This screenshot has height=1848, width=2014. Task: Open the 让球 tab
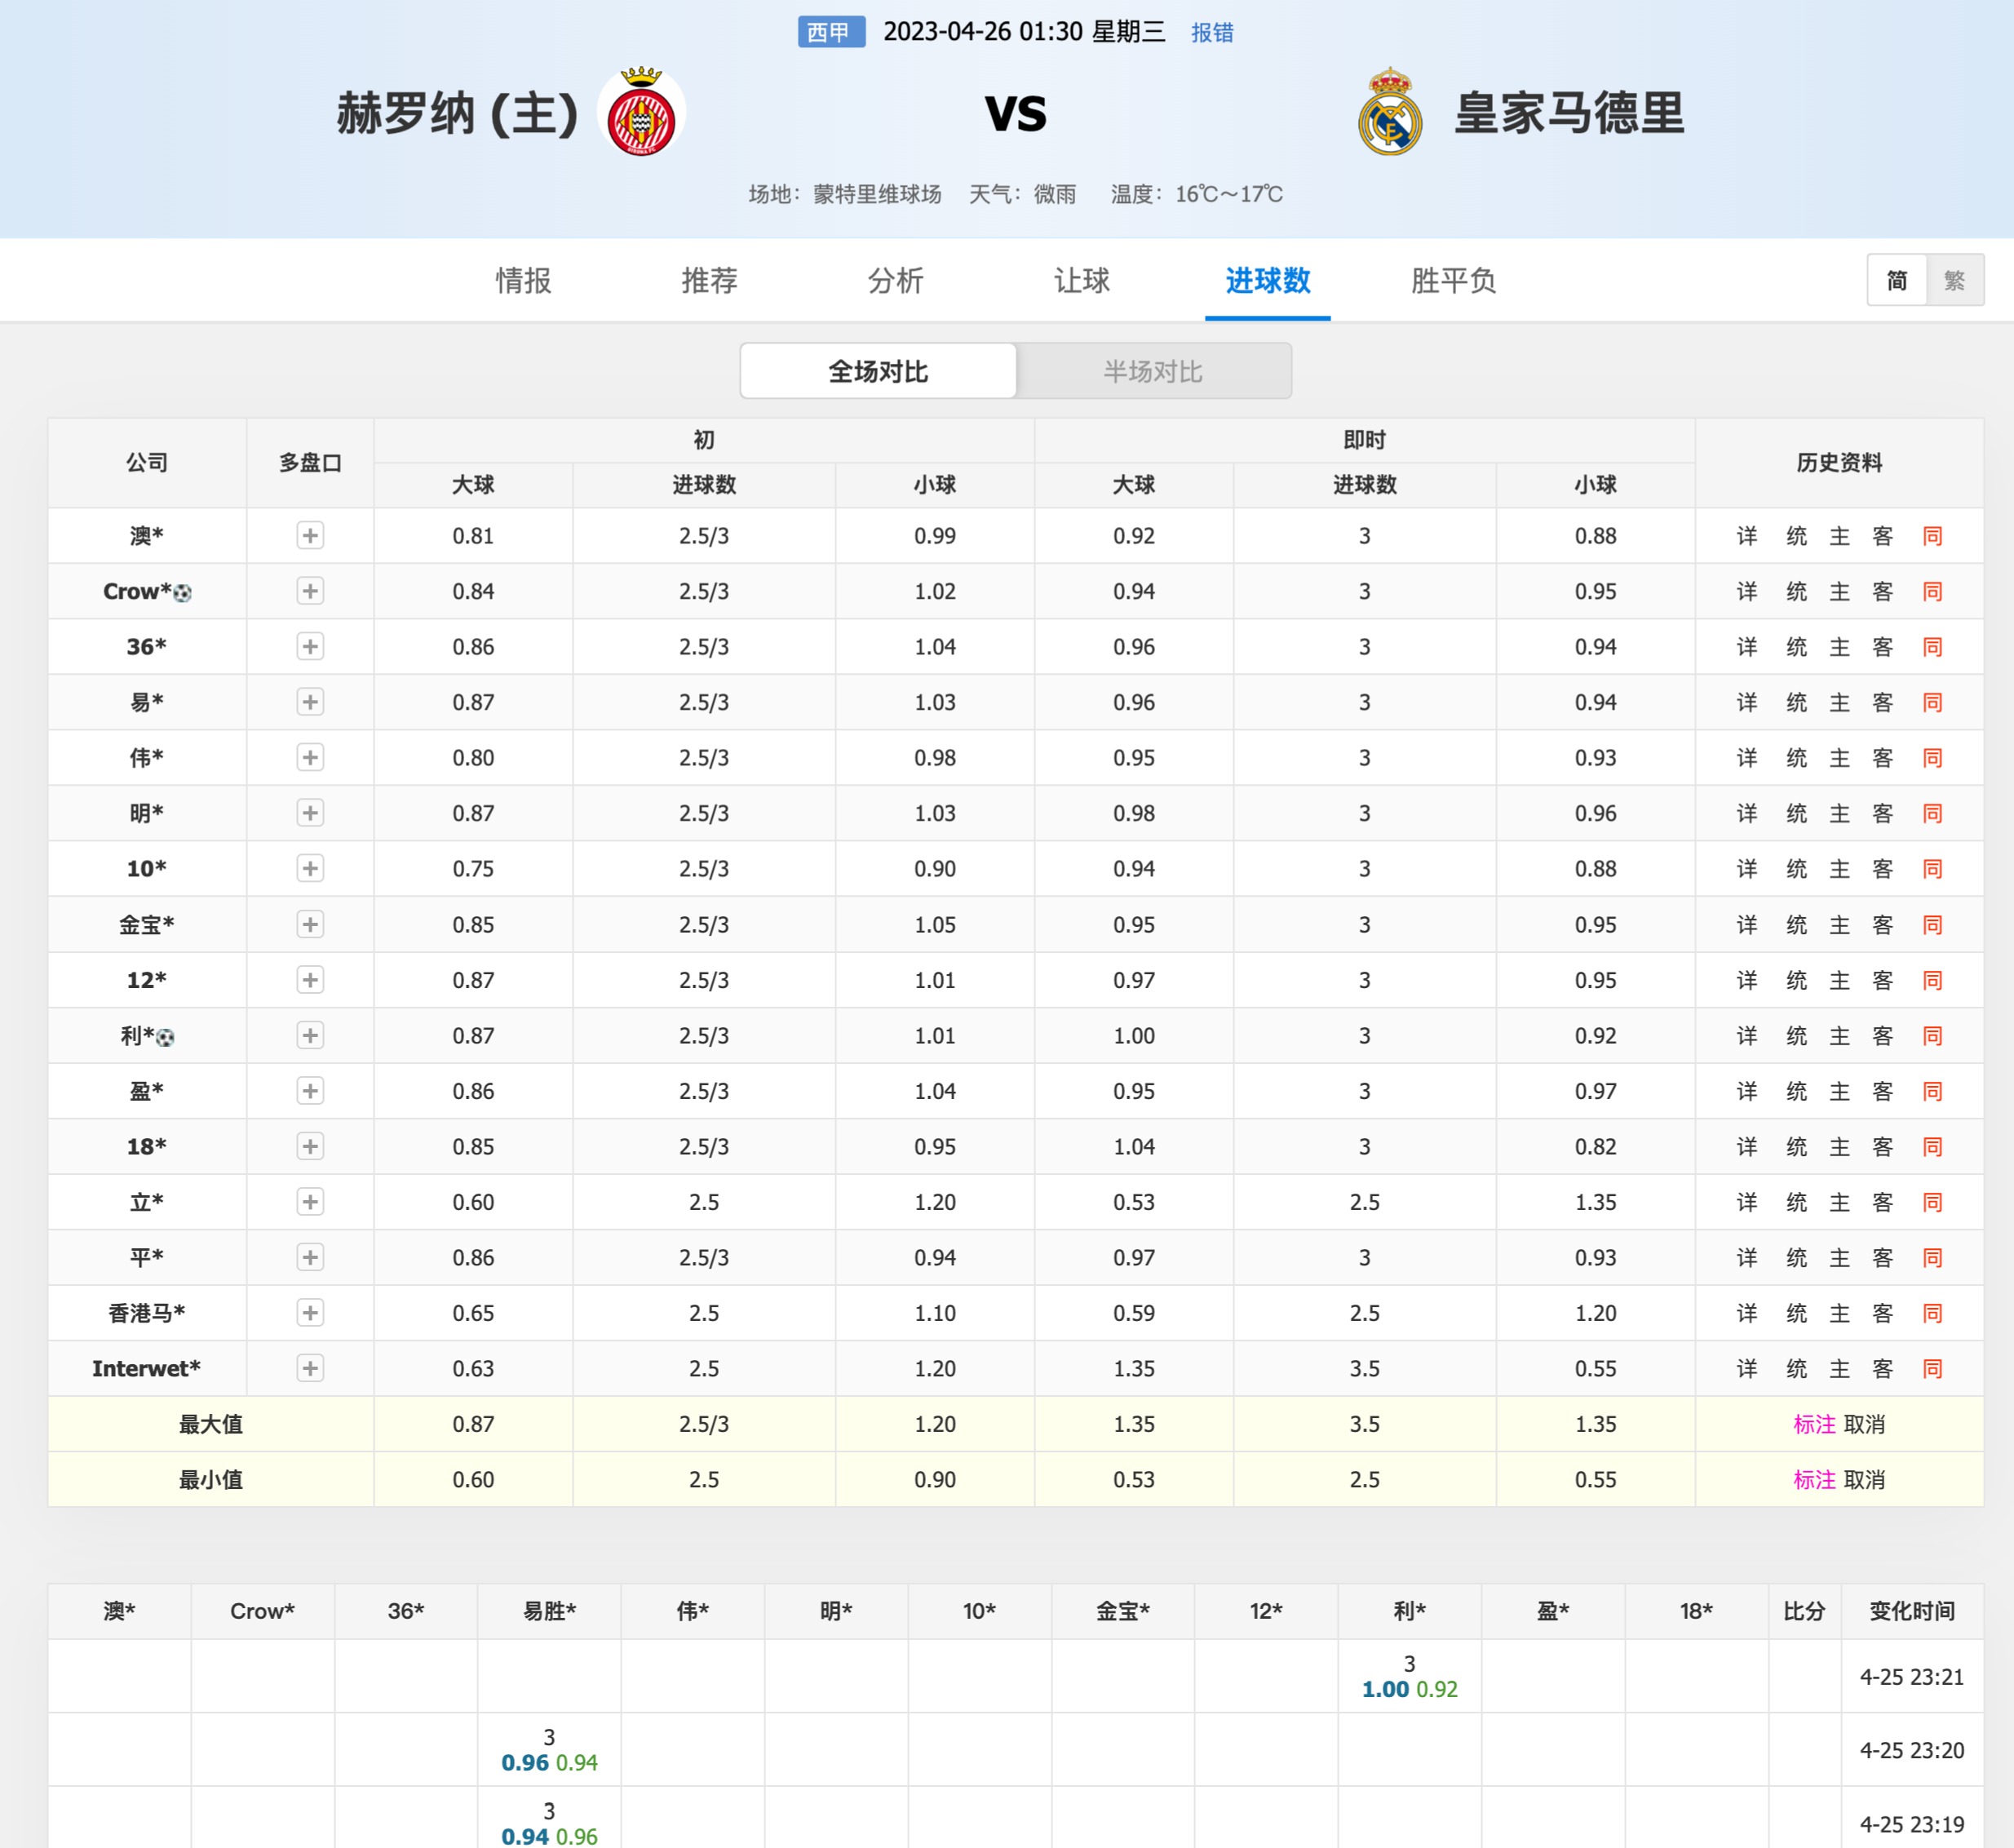click(x=1081, y=281)
